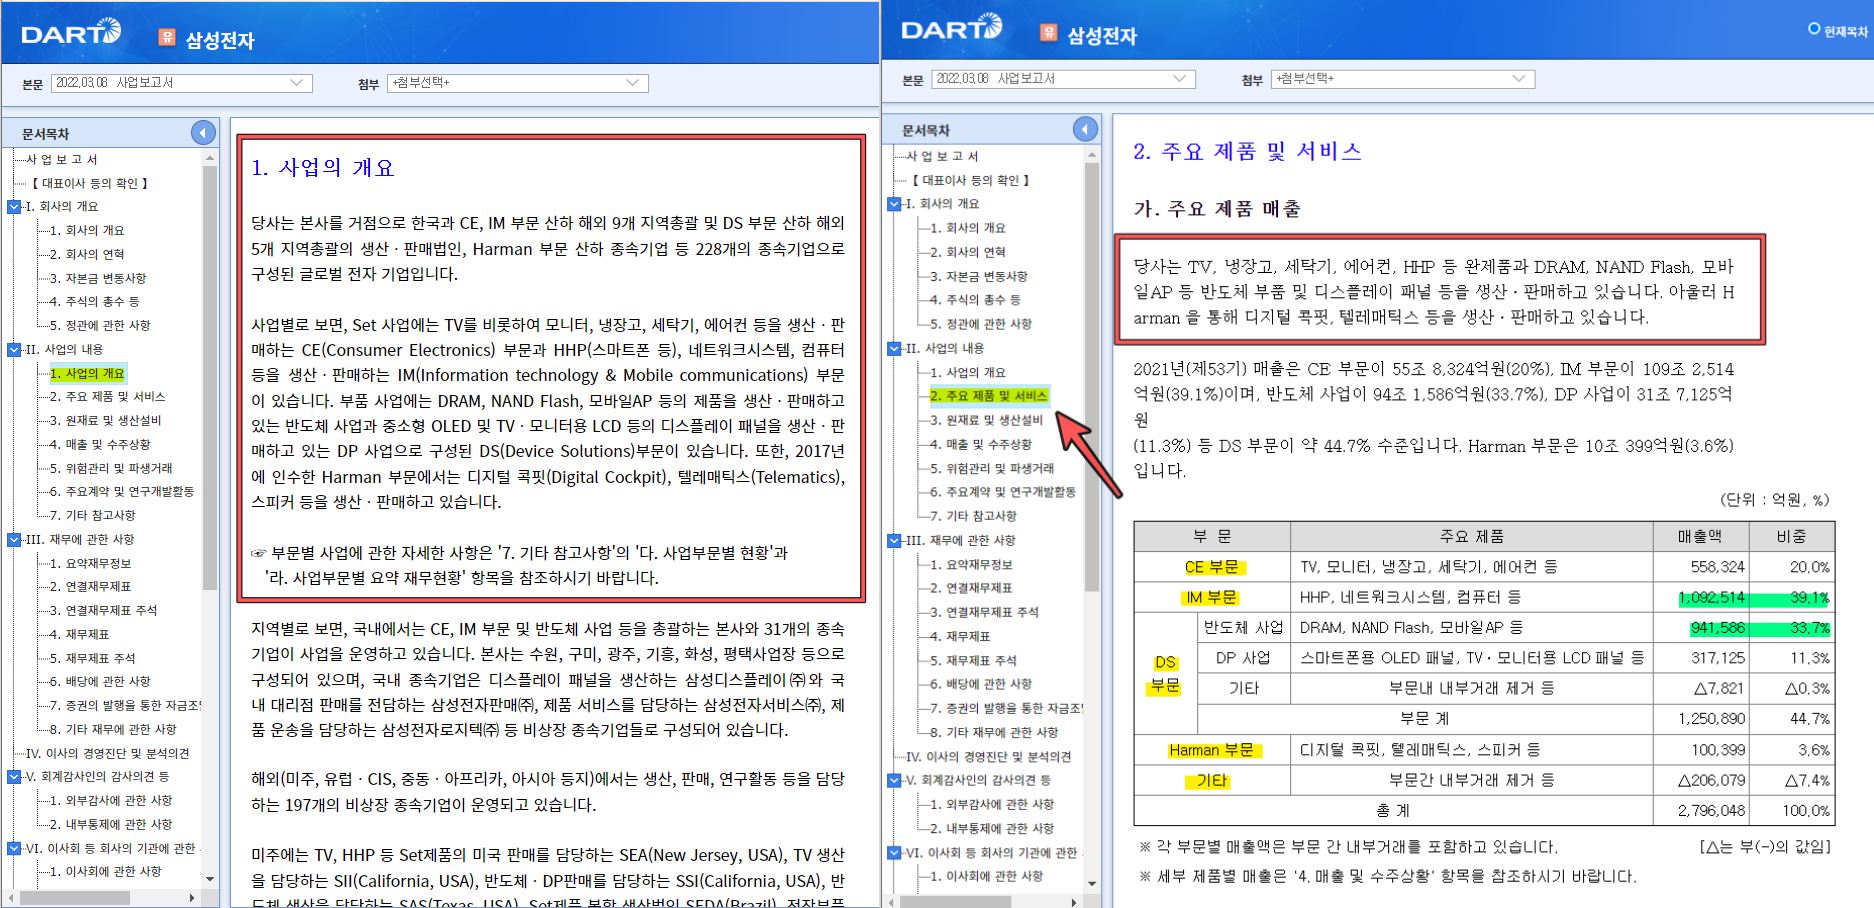The image size is (1874, 908).
Task: Collapse 'V. 회계감사인의 감사의견 등' in right tree
Action: [894, 781]
